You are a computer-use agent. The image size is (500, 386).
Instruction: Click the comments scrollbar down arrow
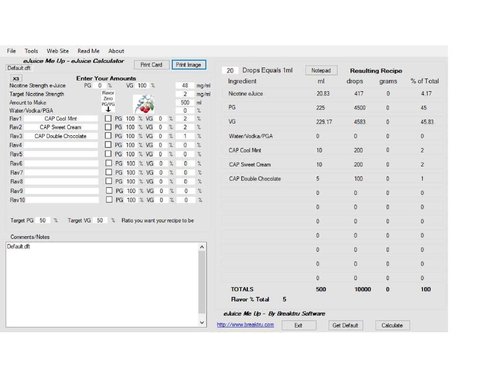tap(202, 322)
